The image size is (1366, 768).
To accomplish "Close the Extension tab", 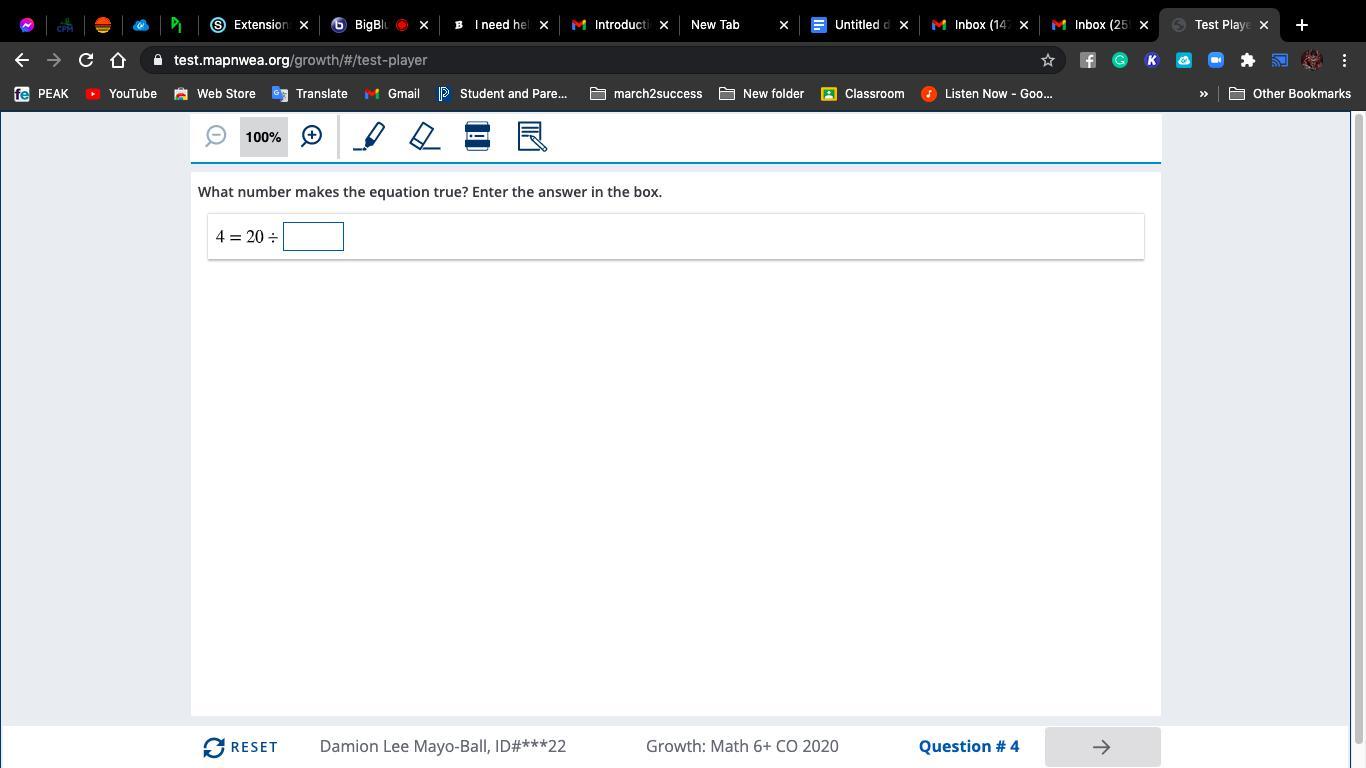I will coord(304,25).
